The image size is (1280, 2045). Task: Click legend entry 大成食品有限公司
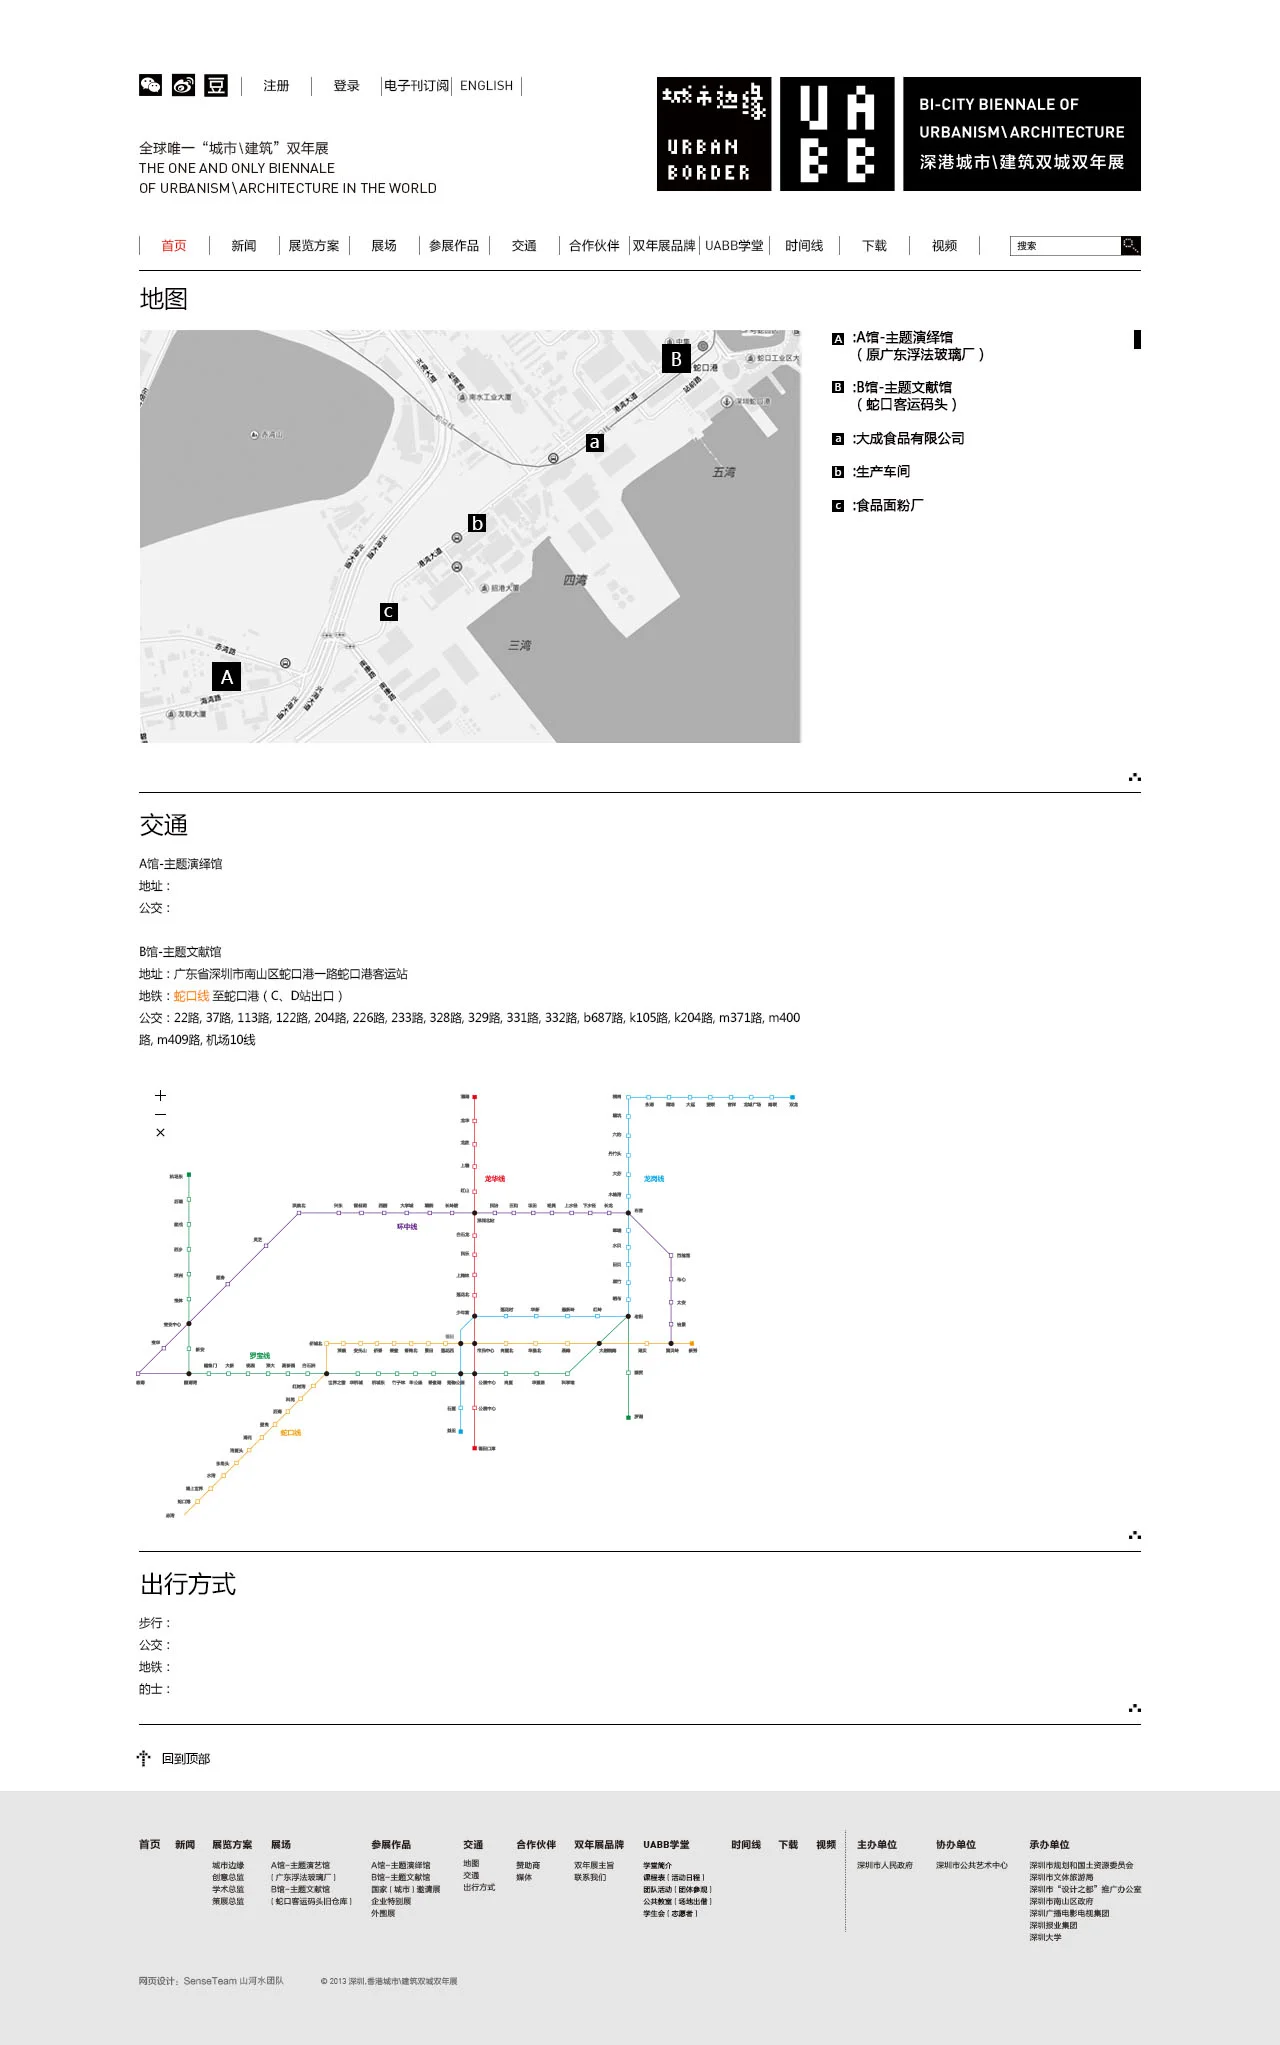[899, 438]
